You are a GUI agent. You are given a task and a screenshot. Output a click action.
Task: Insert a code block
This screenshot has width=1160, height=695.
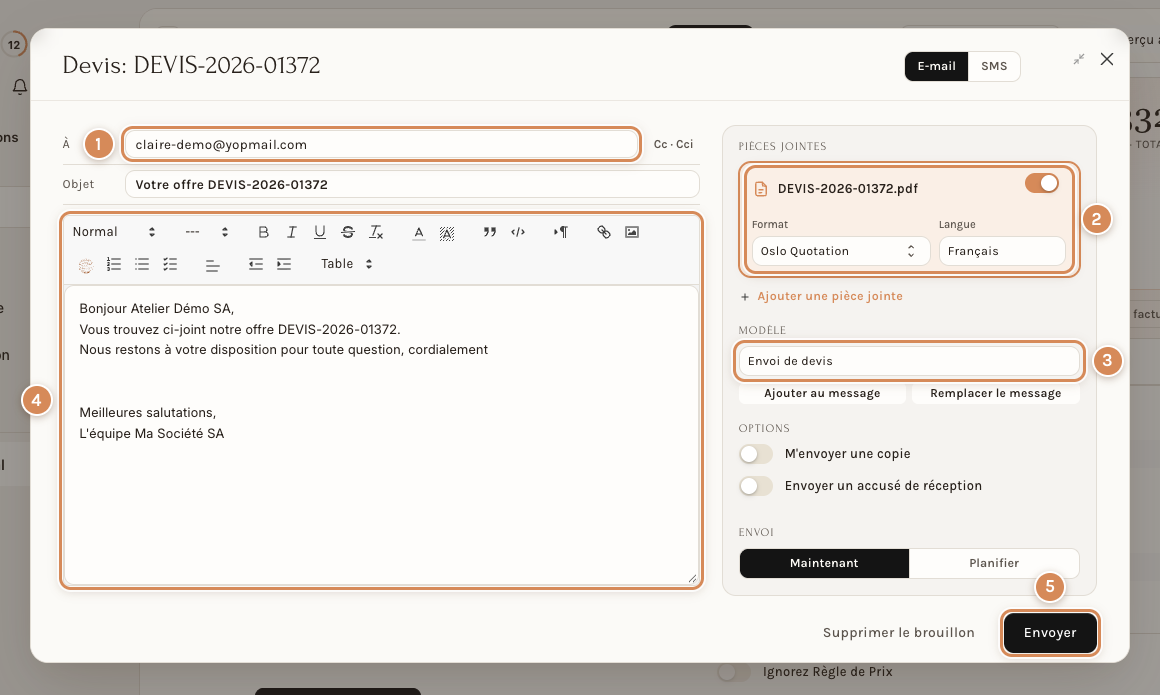pyautogui.click(x=518, y=232)
